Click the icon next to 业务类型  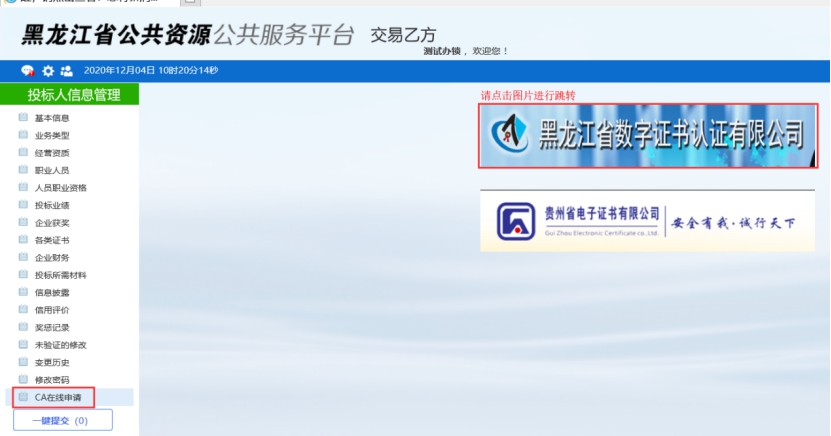tap(23, 135)
